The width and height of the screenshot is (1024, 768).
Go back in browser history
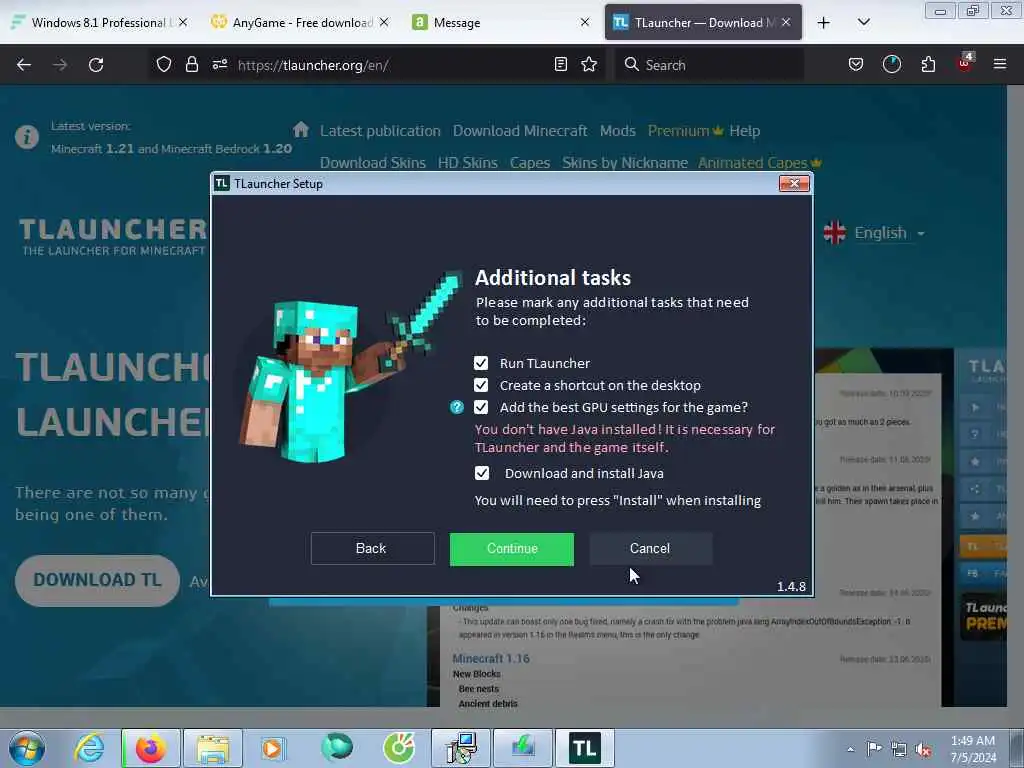[x=24, y=65]
